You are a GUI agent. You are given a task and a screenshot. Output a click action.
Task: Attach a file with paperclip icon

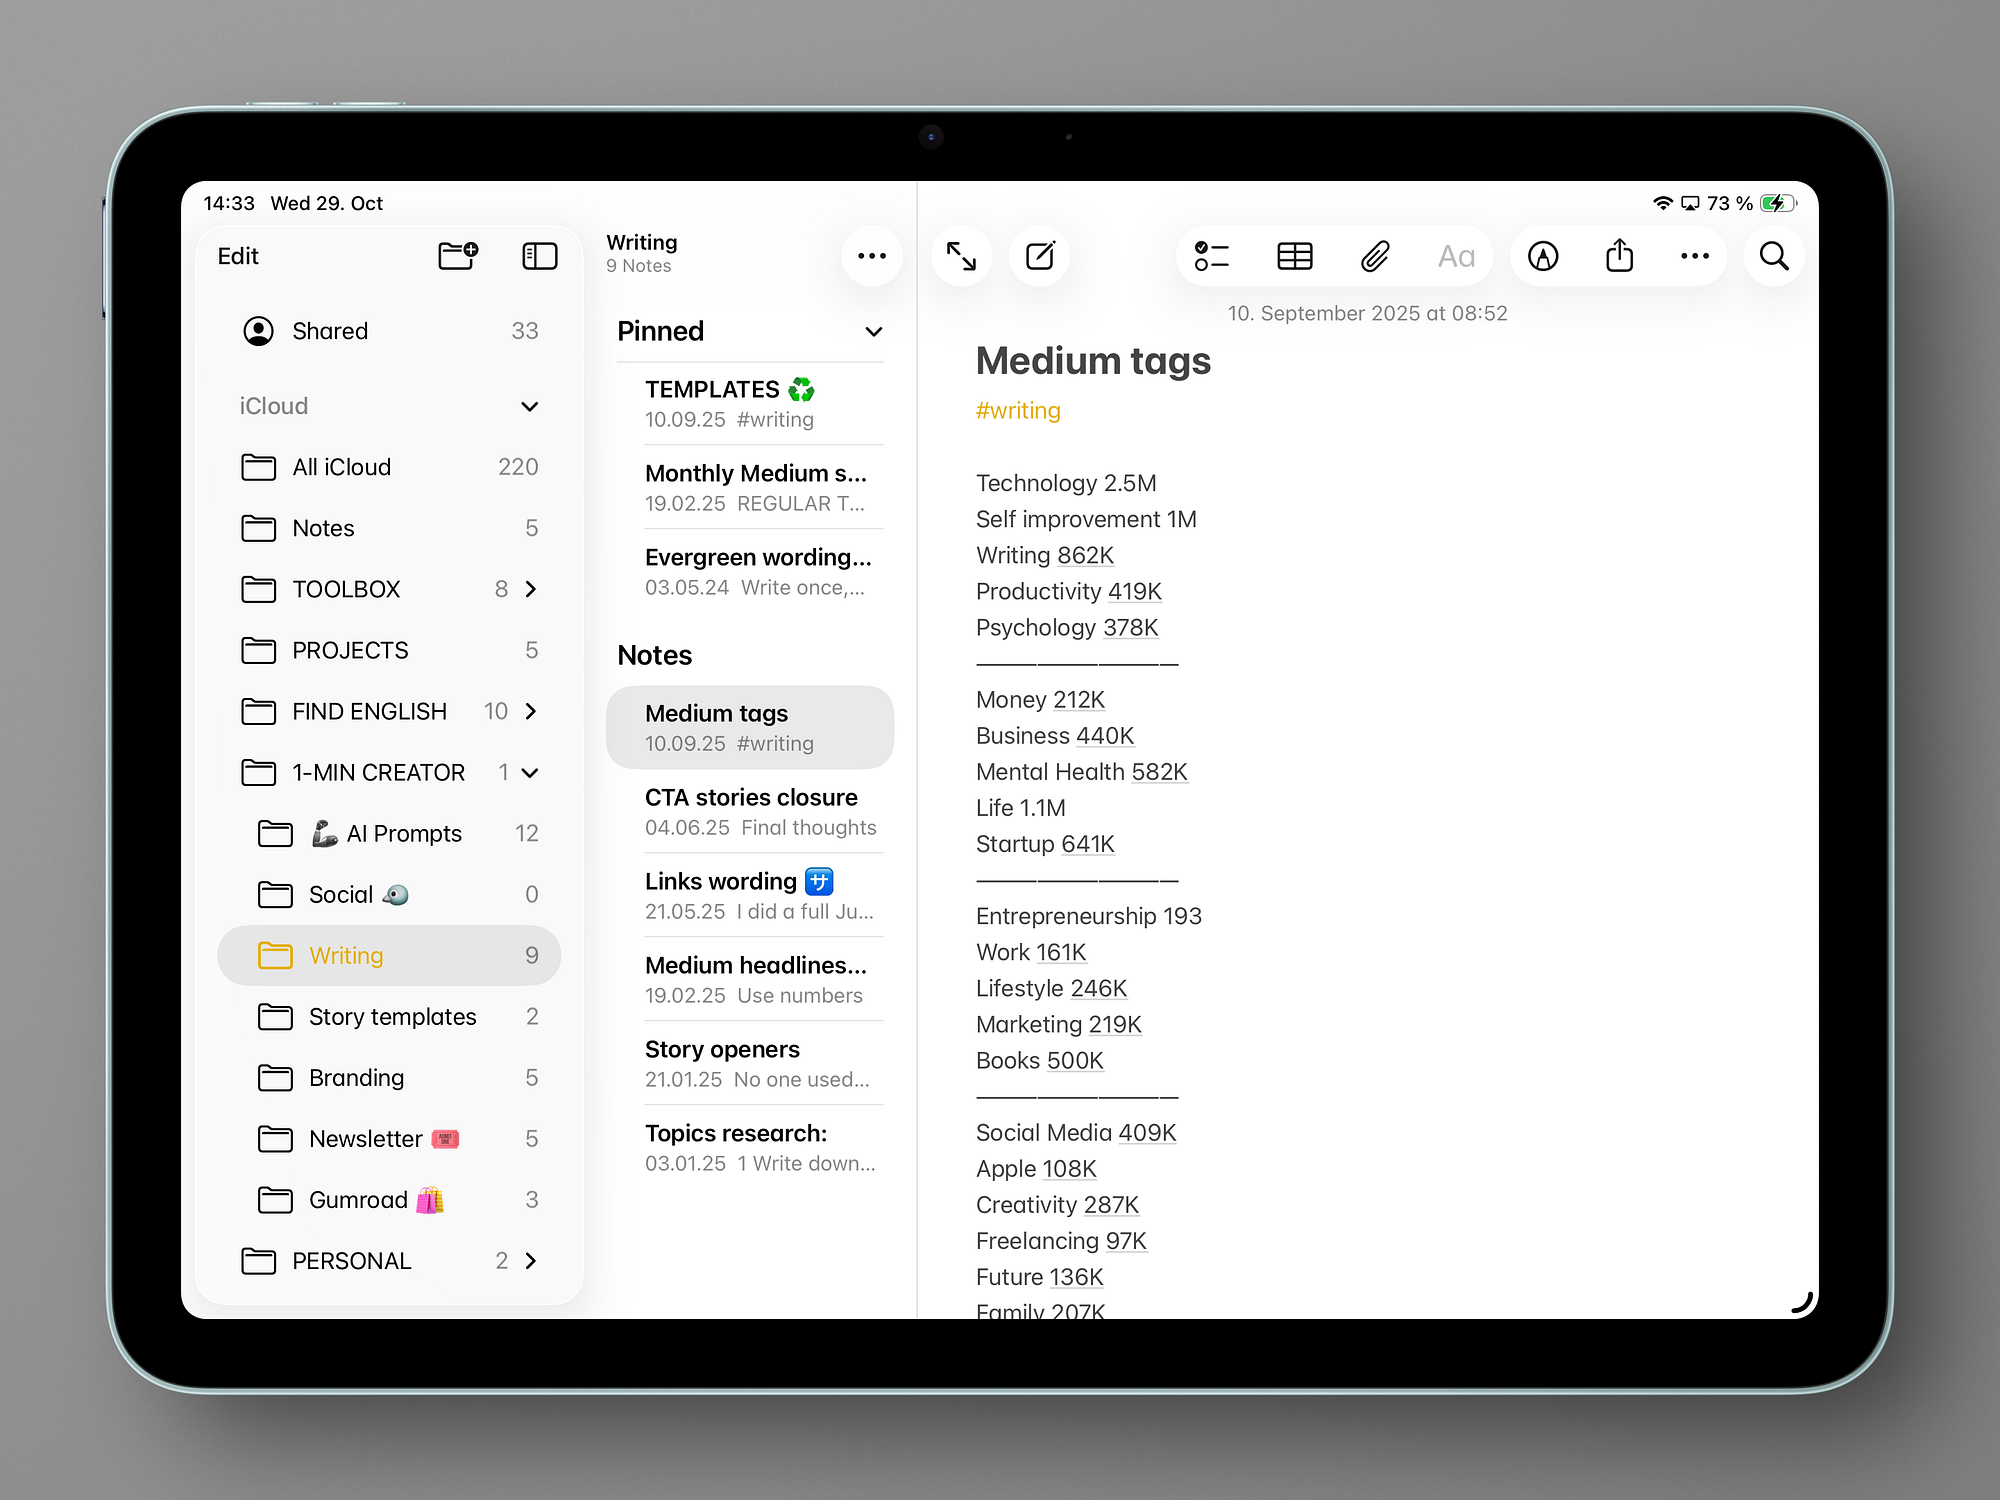(1375, 257)
